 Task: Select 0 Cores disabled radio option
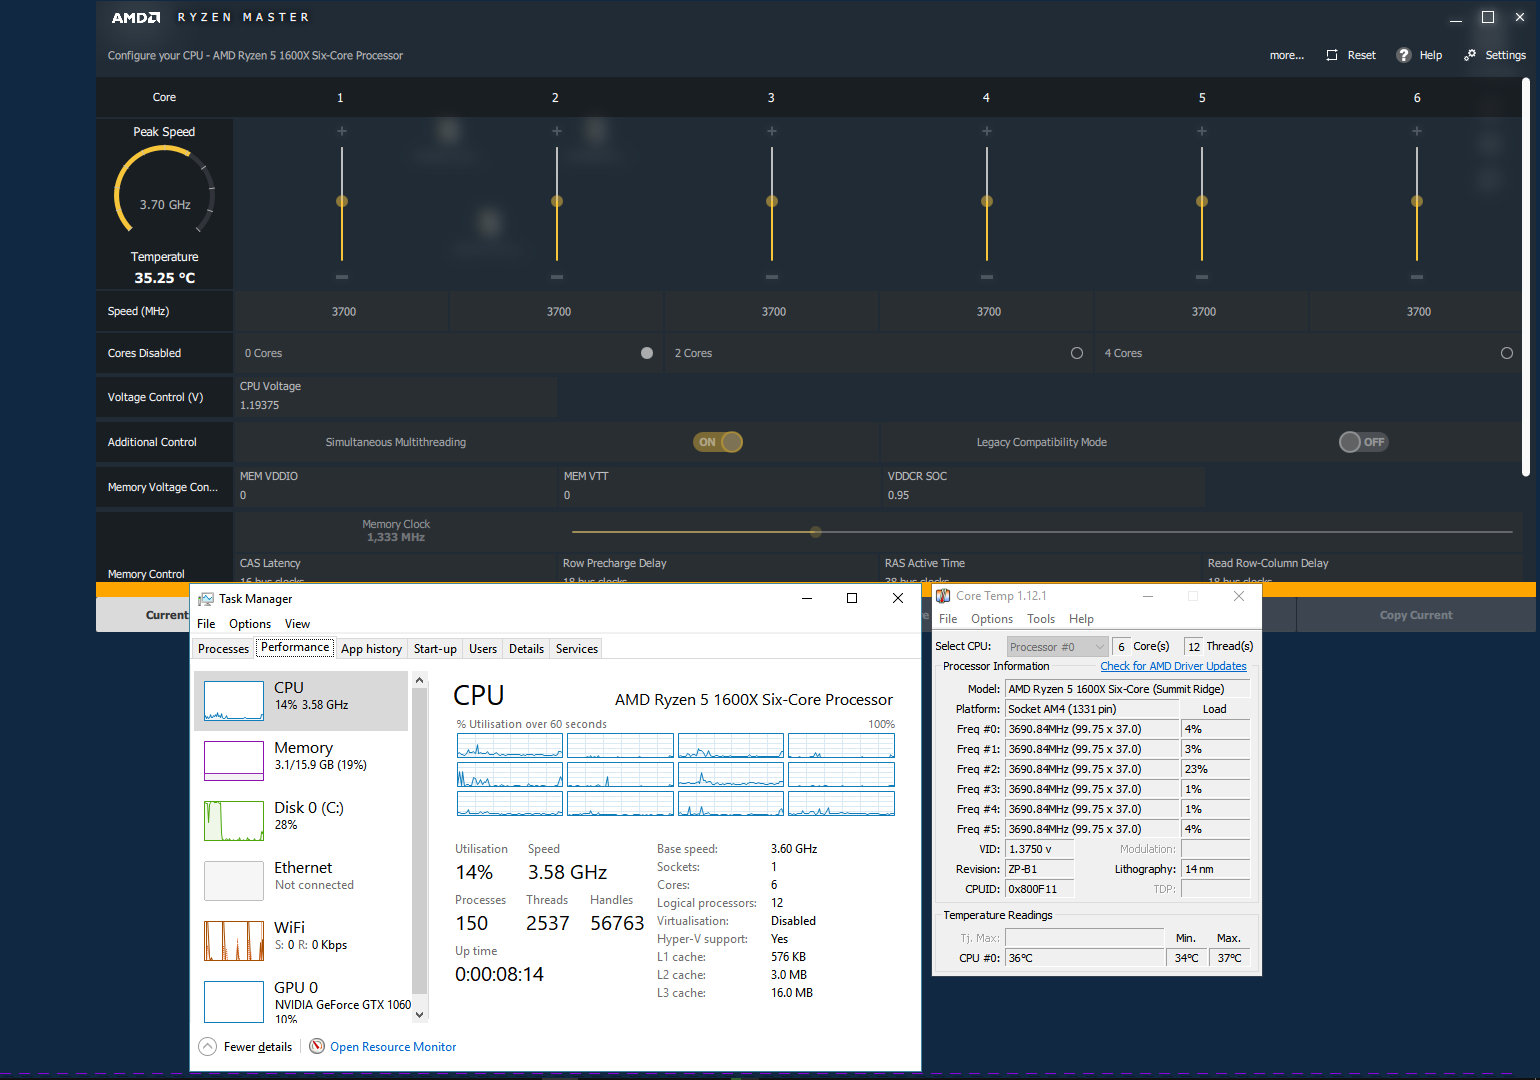[647, 353]
